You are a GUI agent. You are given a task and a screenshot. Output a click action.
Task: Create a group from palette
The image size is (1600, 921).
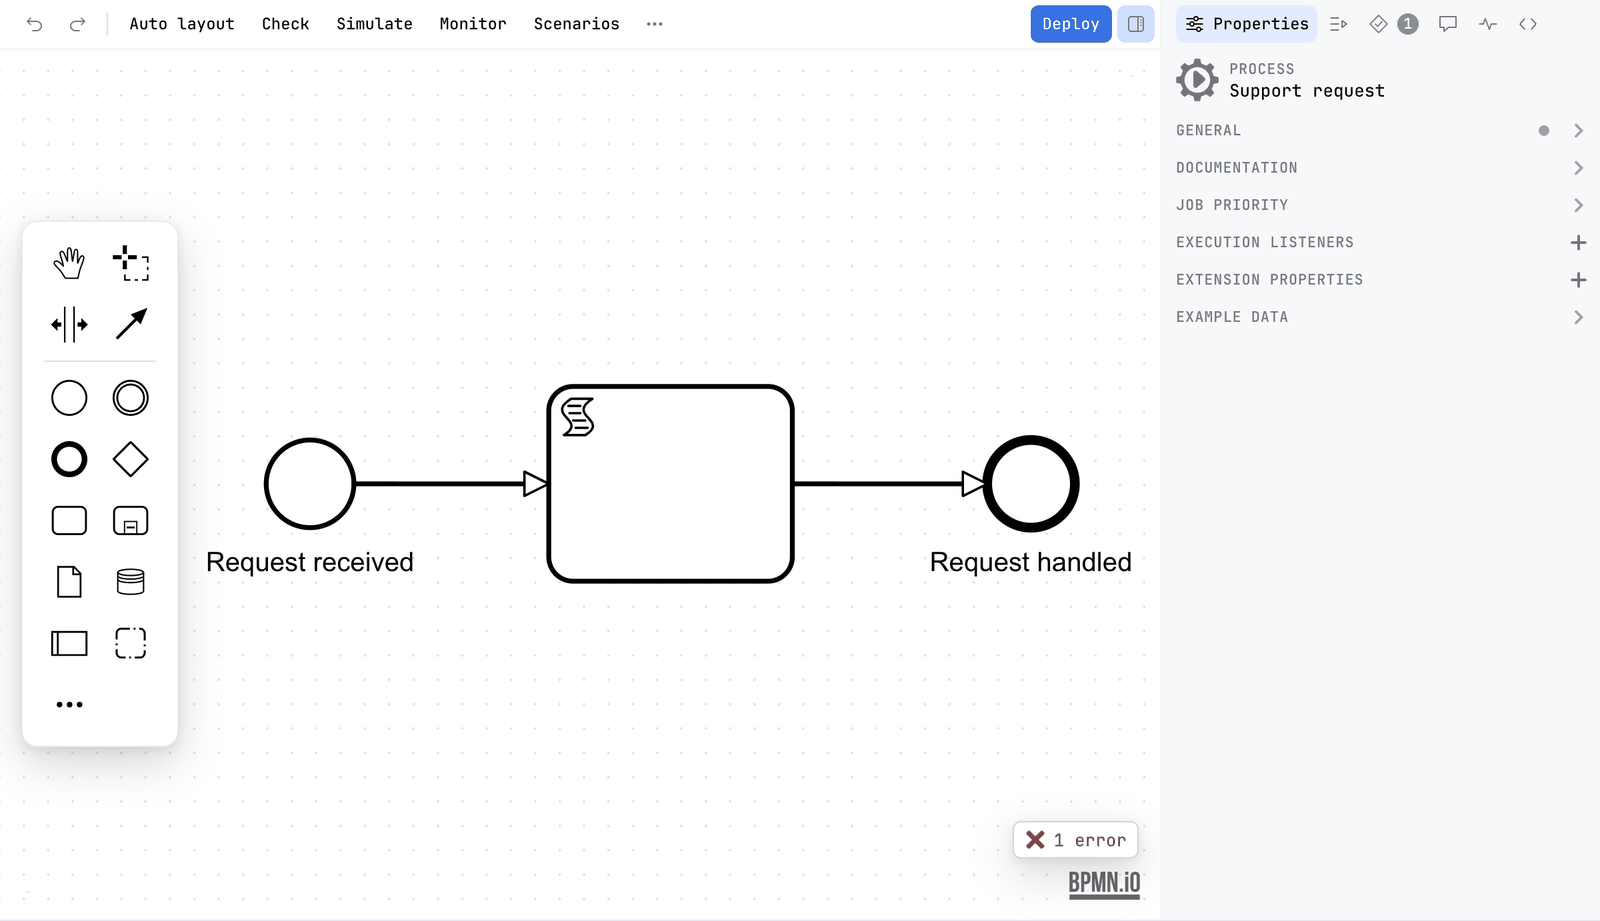point(131,643)
